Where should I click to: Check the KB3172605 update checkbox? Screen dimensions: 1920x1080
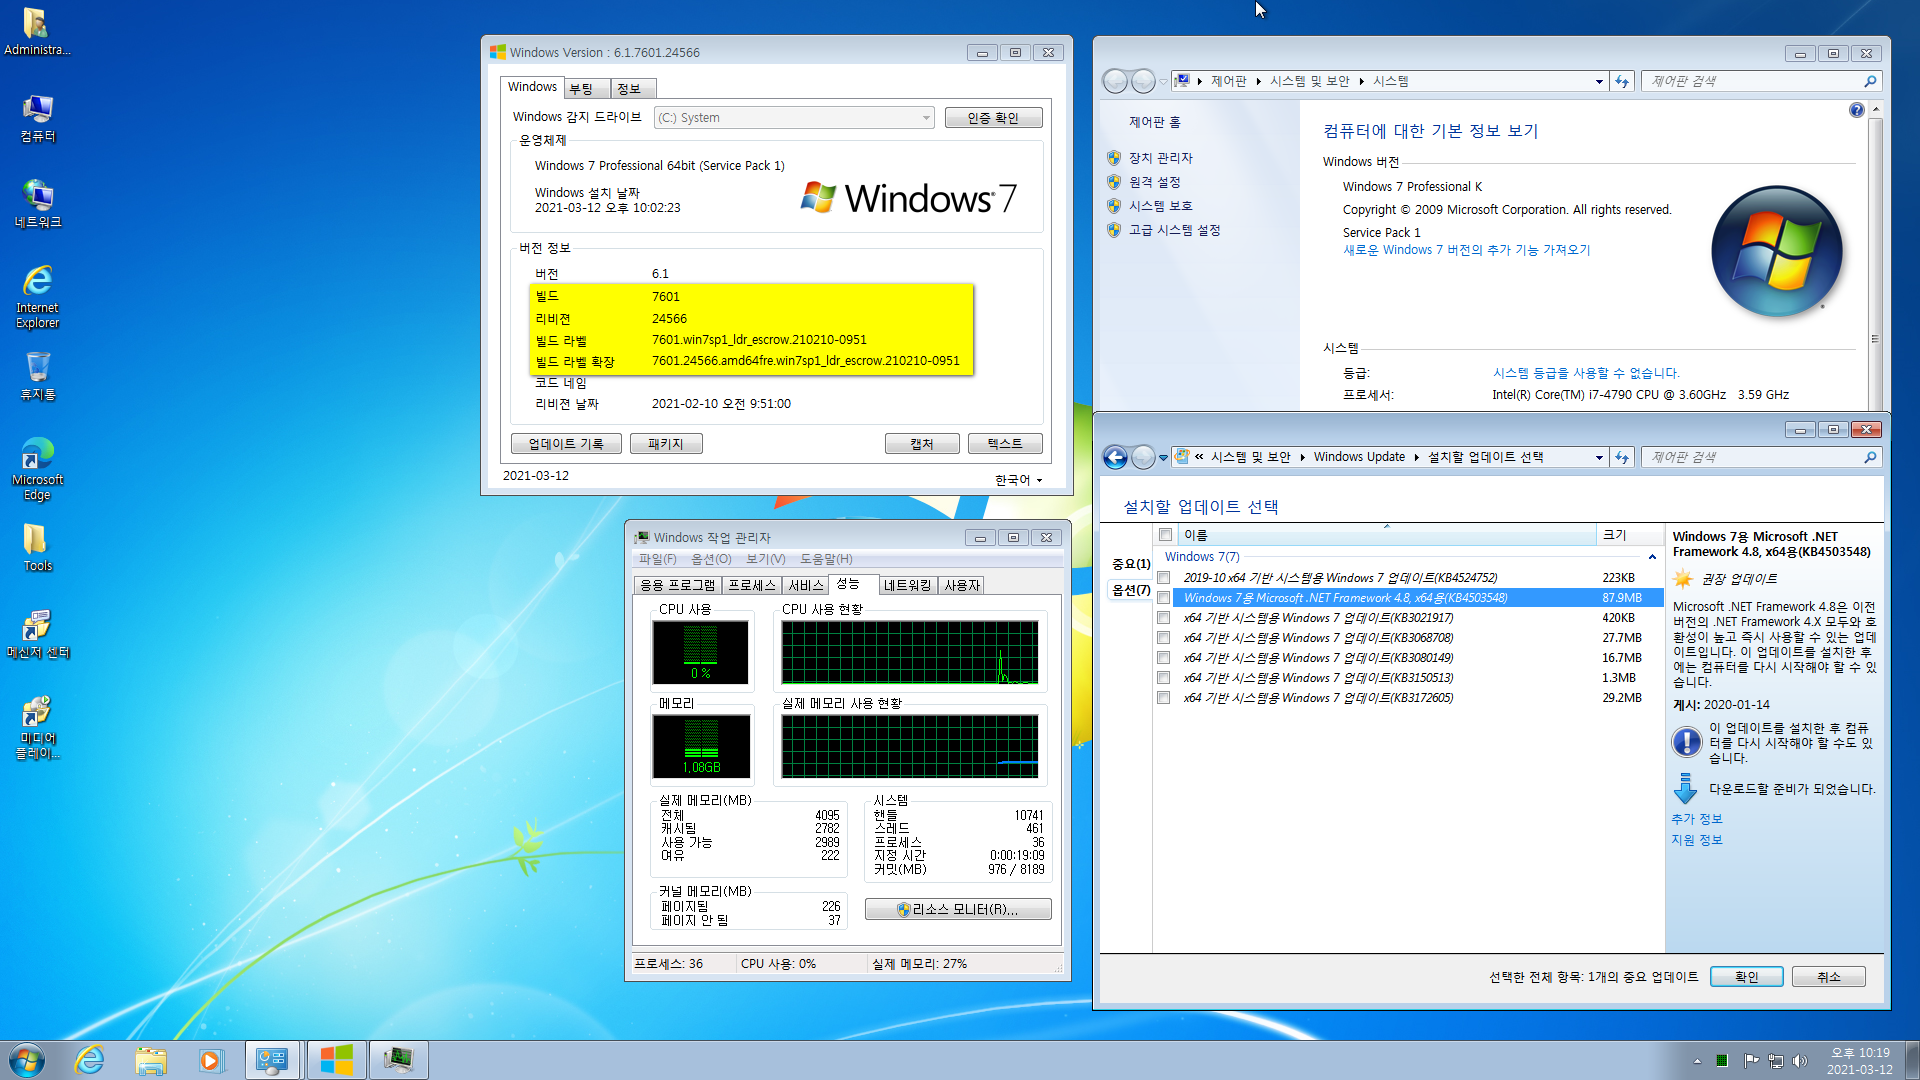(x=1163, y=698)
